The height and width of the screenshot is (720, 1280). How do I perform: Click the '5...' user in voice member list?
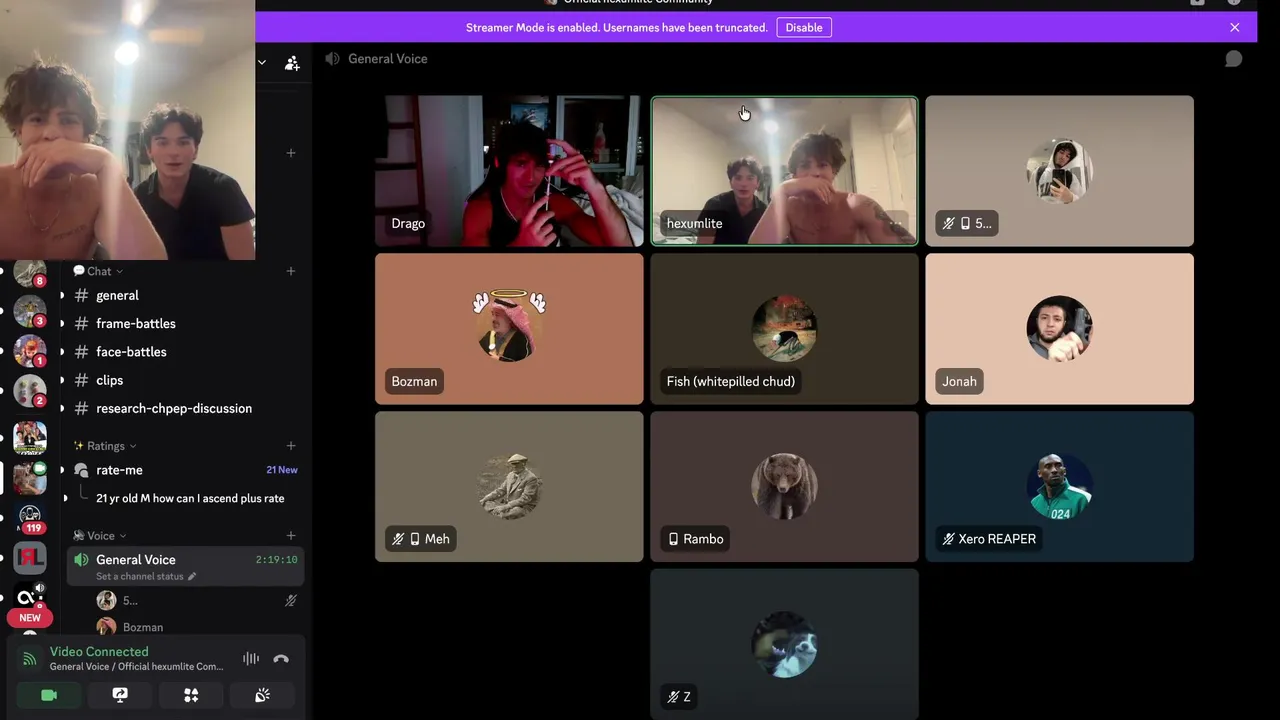(x=130, y=601)
